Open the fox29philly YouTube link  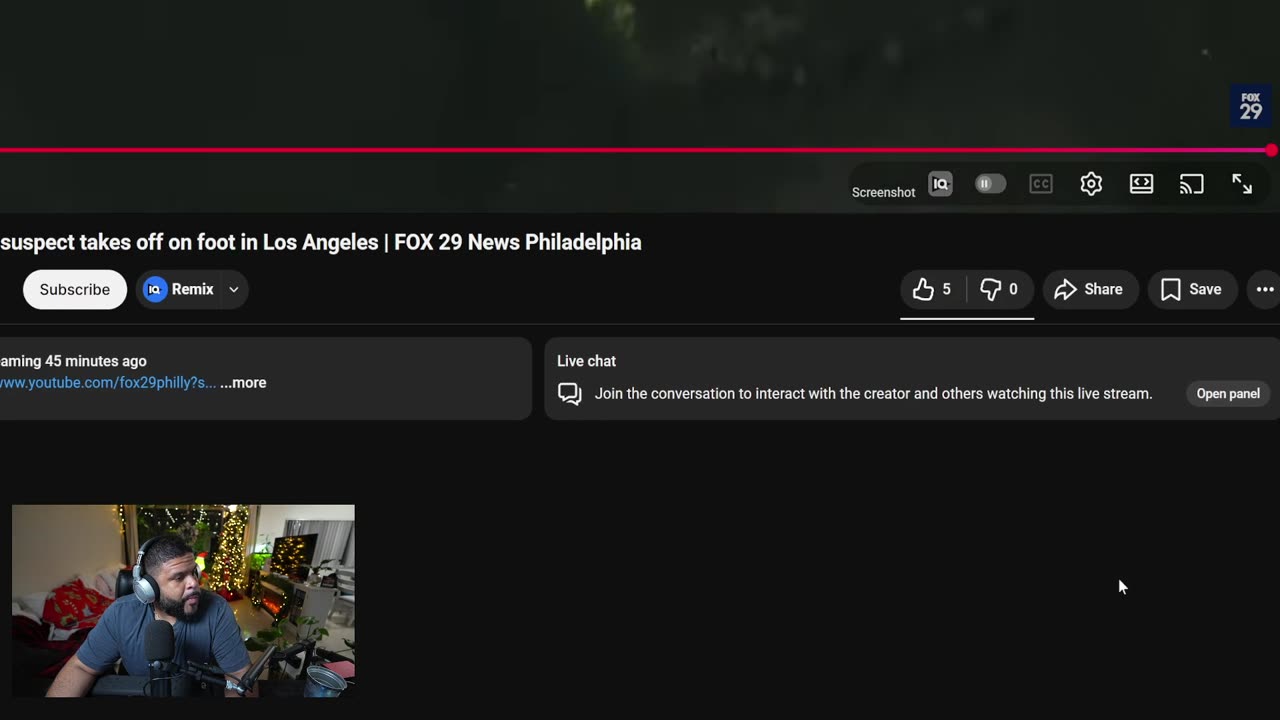click(108, 383)
